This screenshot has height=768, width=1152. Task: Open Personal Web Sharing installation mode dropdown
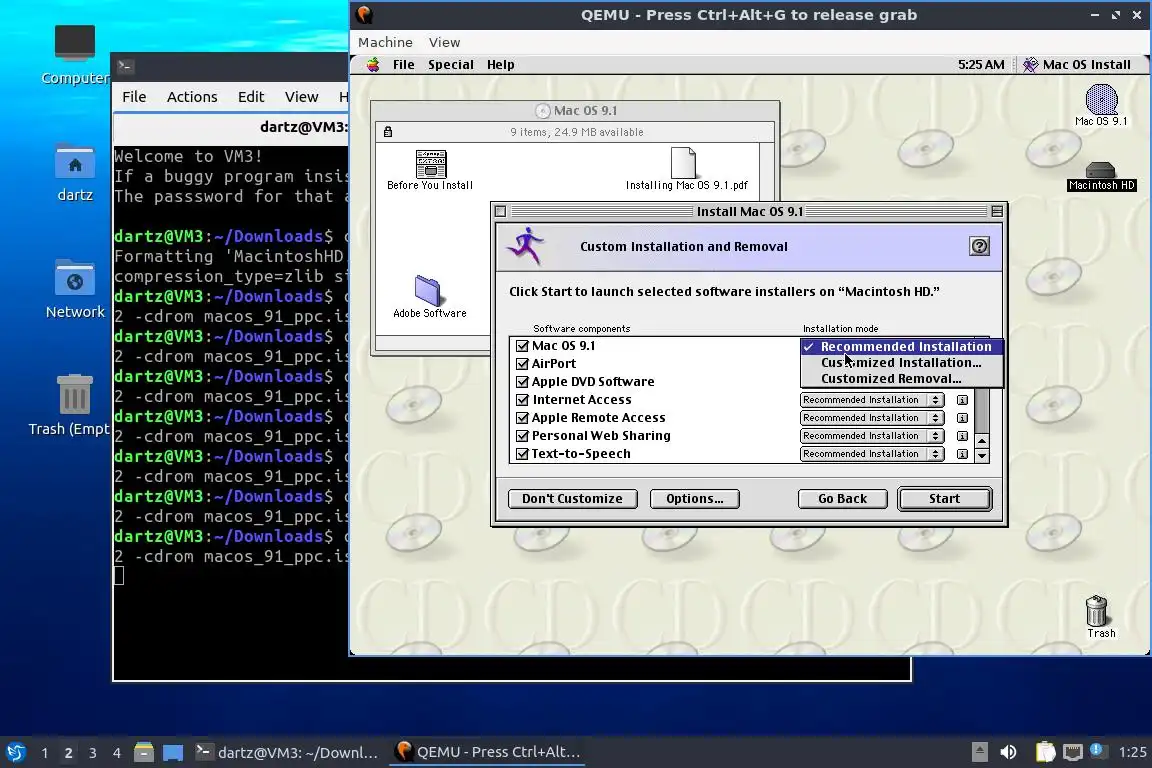click(x=871, y=436)
